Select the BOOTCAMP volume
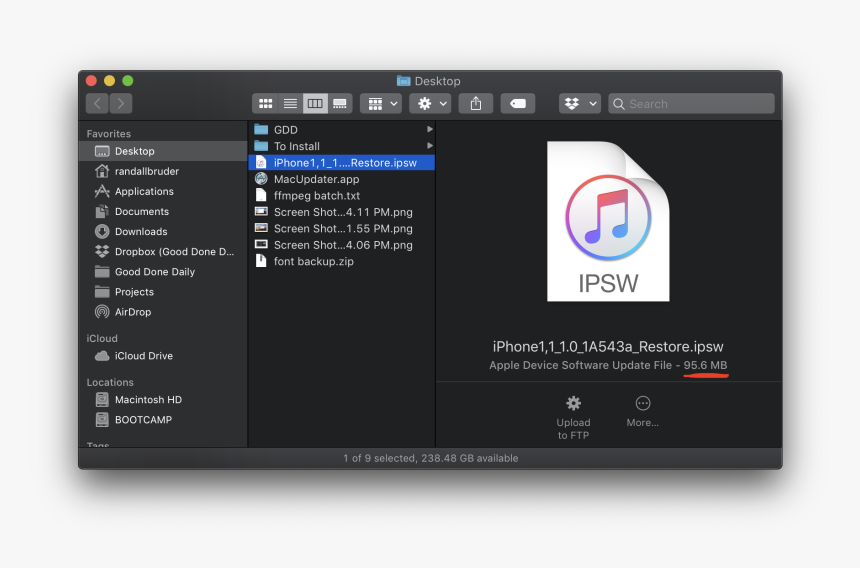860x568 pixels. [x=163, y=420]
